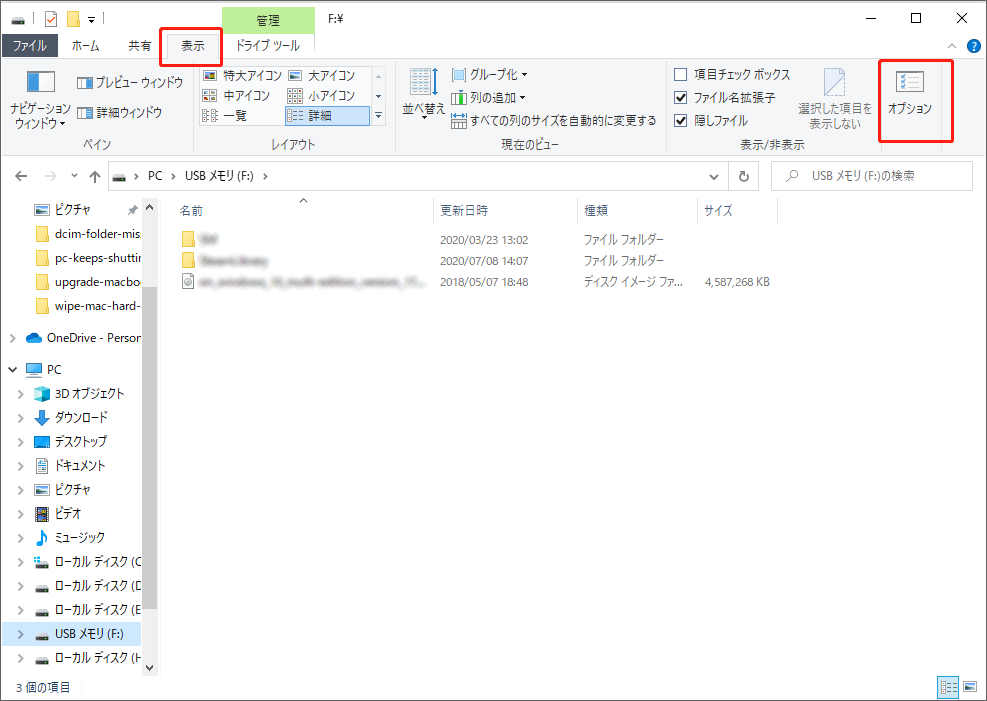The image size is (987, 701).
Task: Open Options (オプション) in the ribbon
Action: point(910,94)
